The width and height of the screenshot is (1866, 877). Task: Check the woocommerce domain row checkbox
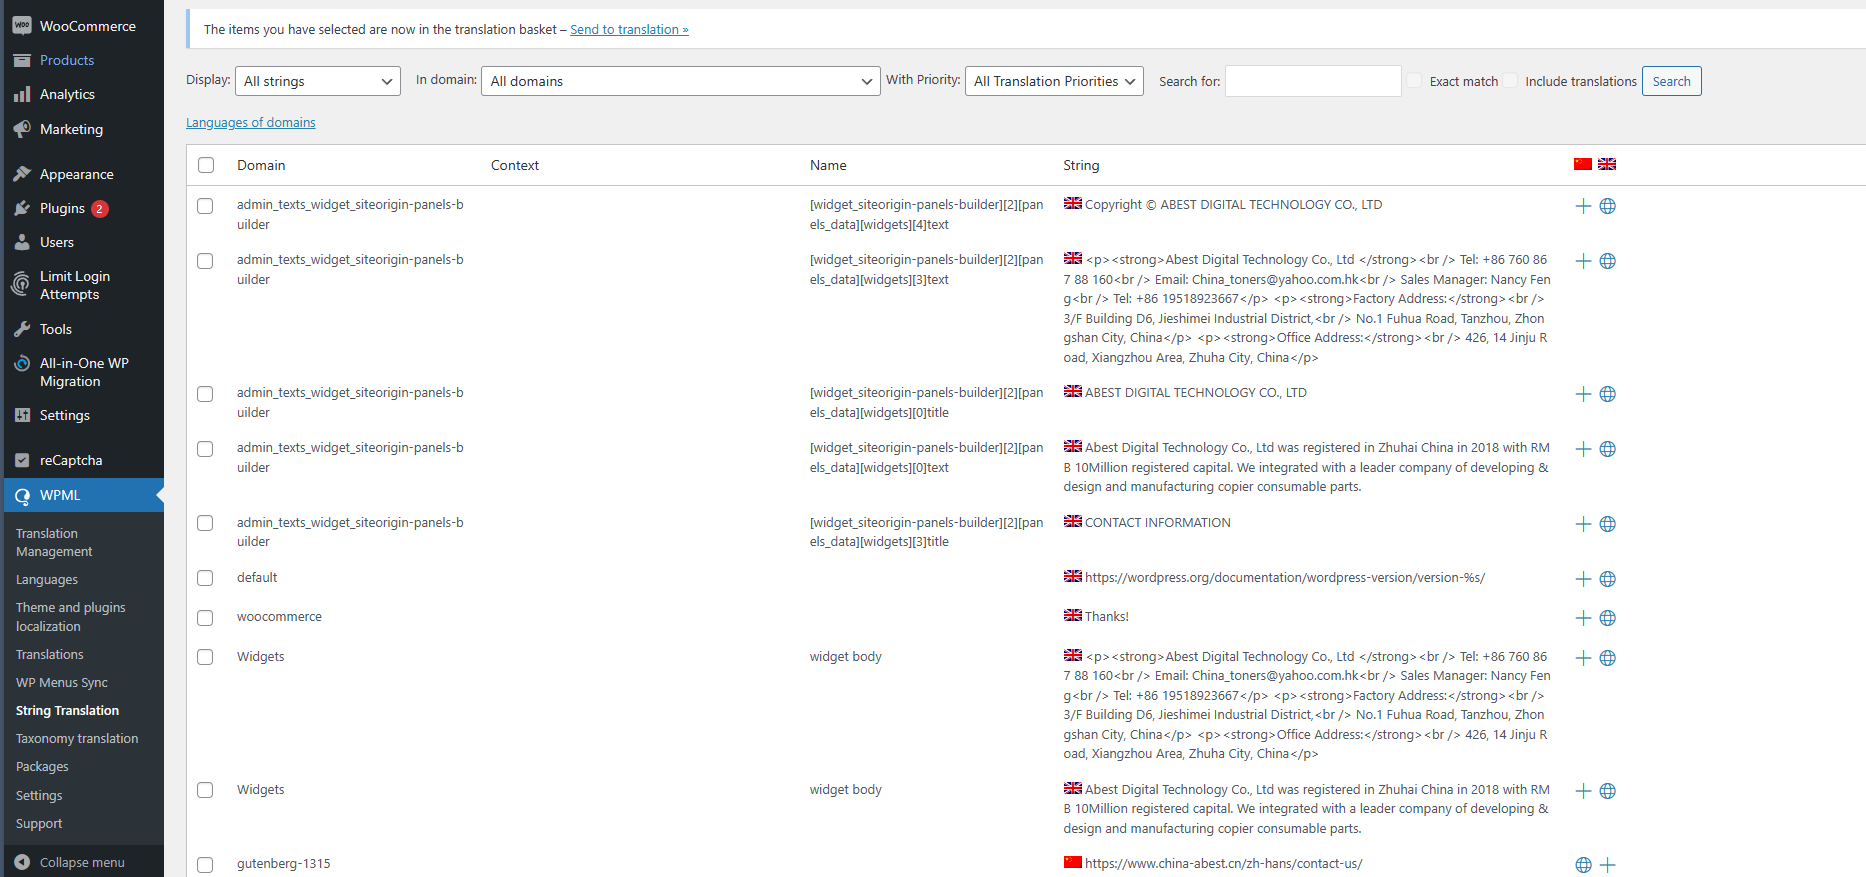click(x=205, y=618)
